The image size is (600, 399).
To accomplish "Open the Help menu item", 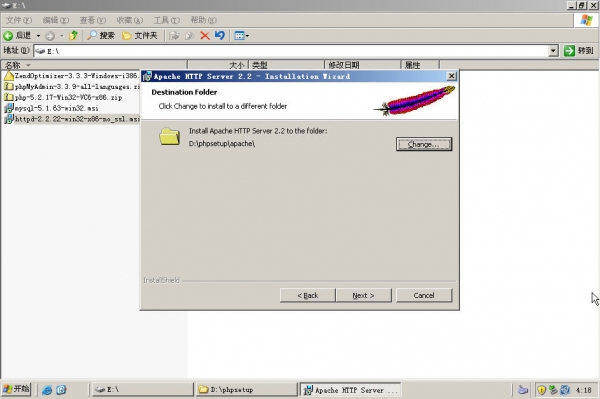I will click(x=204, y=20).
